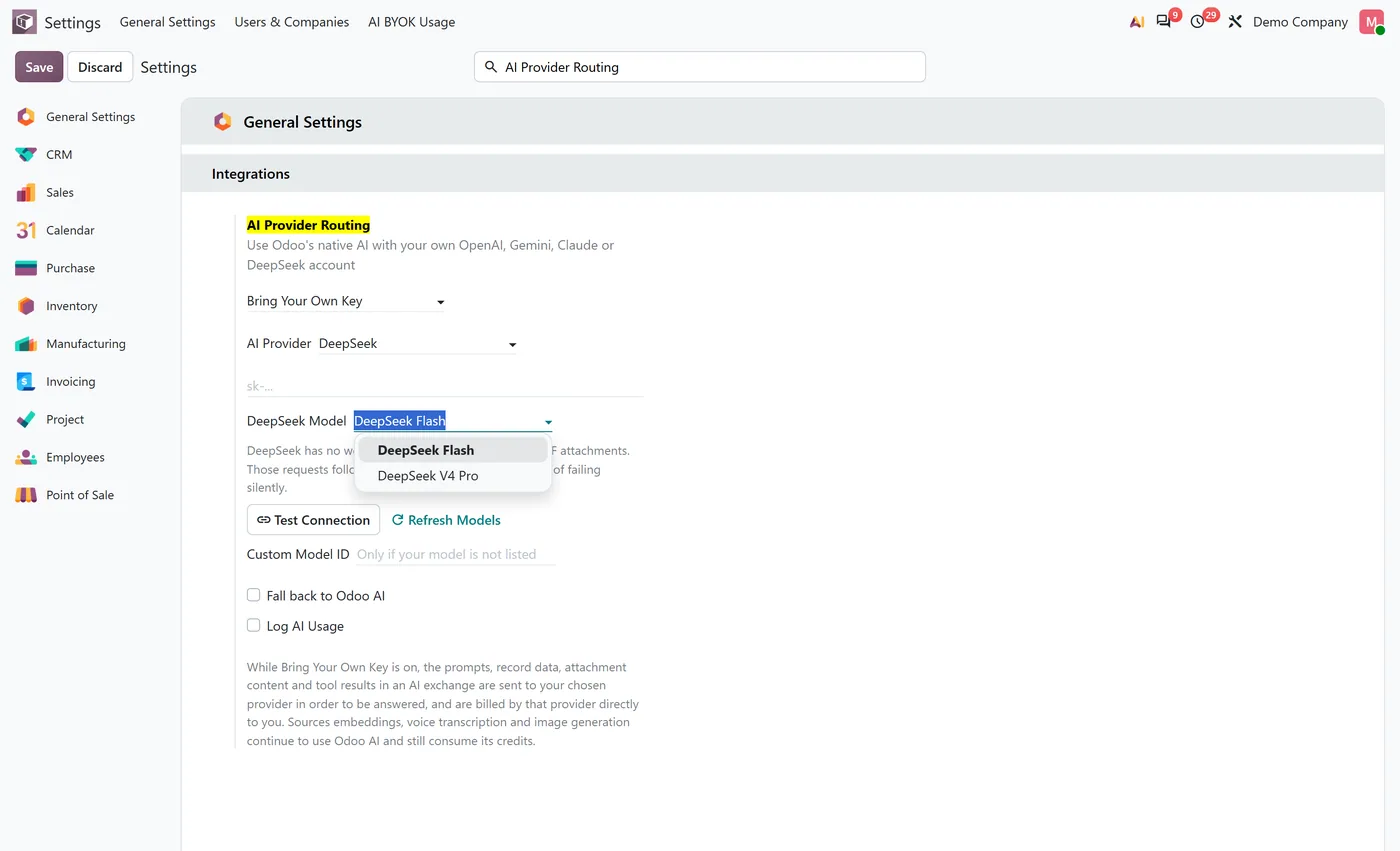The image size is (1400, 851).
Task: Open the Users & Companies menu
Action: pos(292,22)
